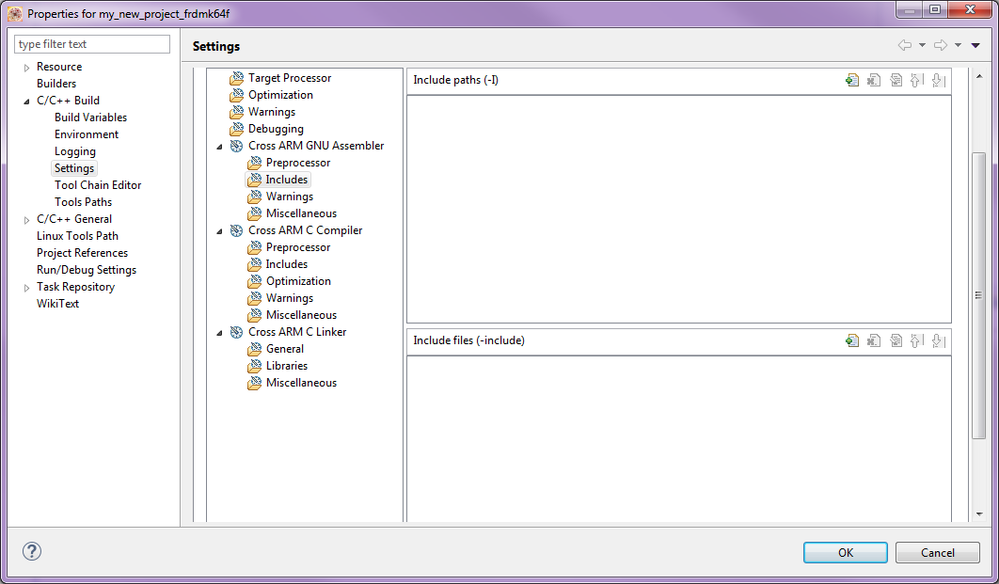
Task: Select General under Cross ARM C Linker
Action: (x=284, y=349)
